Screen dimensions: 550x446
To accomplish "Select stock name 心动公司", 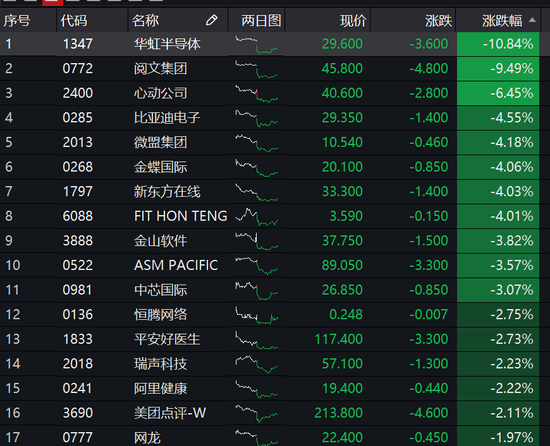I will 160,93.
